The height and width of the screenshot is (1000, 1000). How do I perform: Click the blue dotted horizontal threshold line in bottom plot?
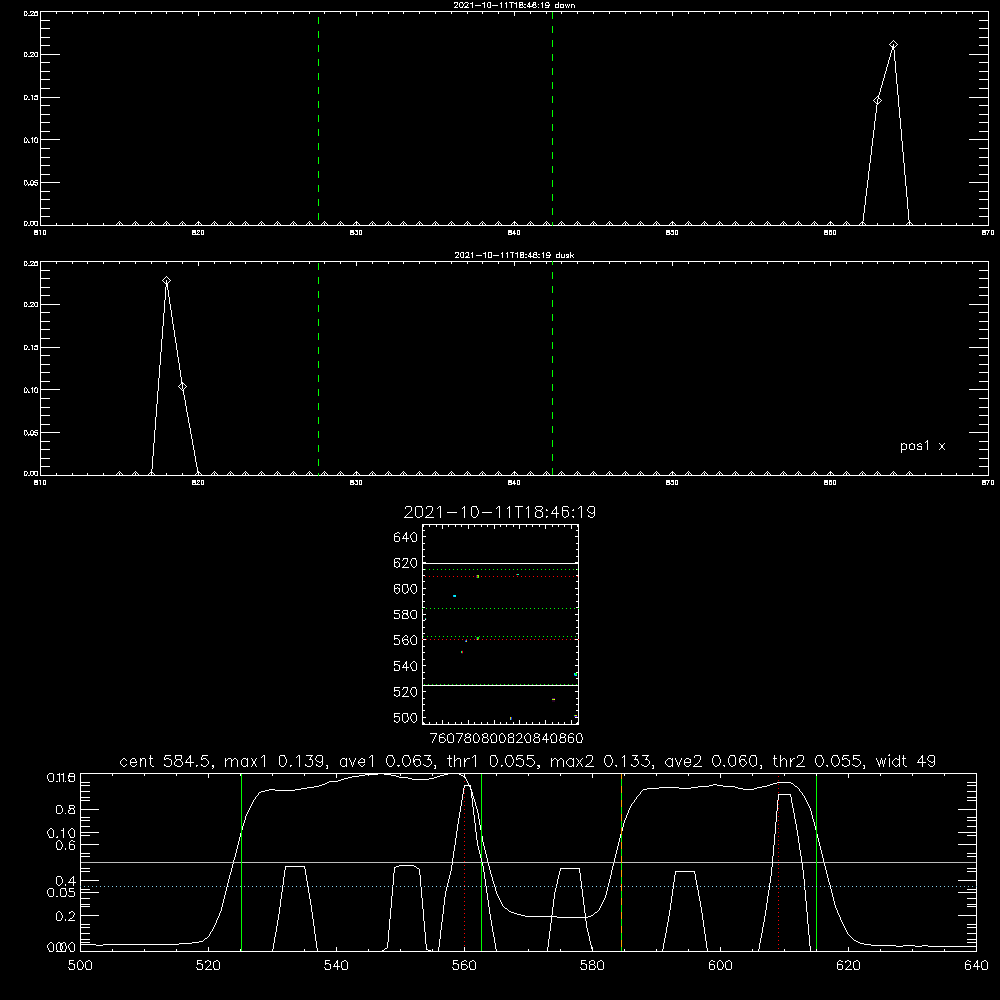pyautogui.click(x=528, y=886)
